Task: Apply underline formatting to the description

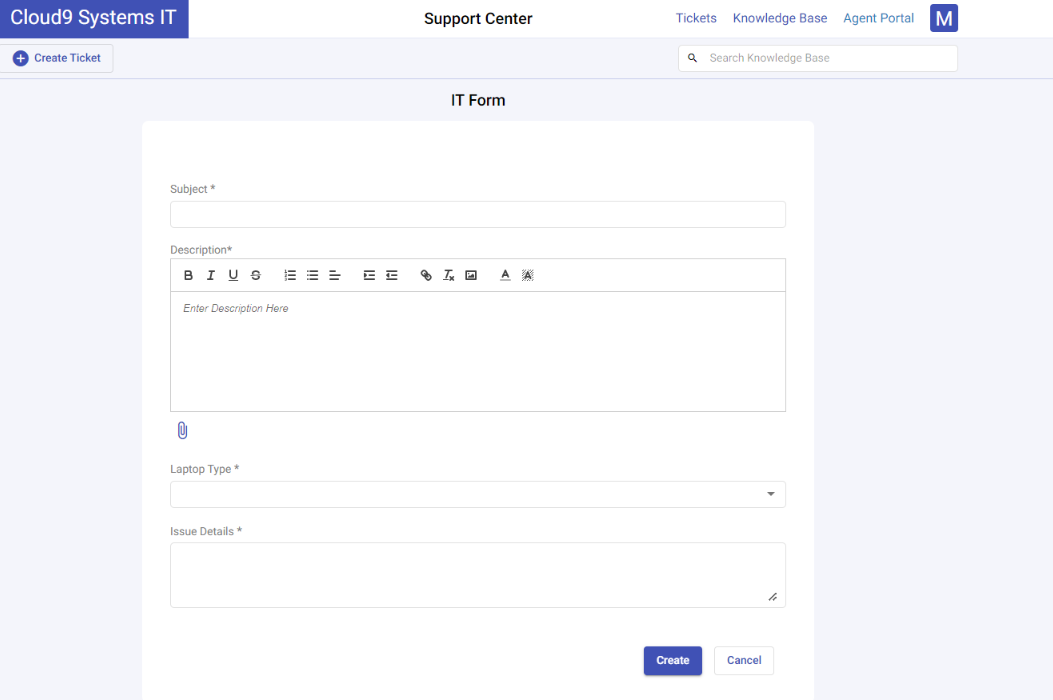Action: pyautogui.click(x=232, y=275)
